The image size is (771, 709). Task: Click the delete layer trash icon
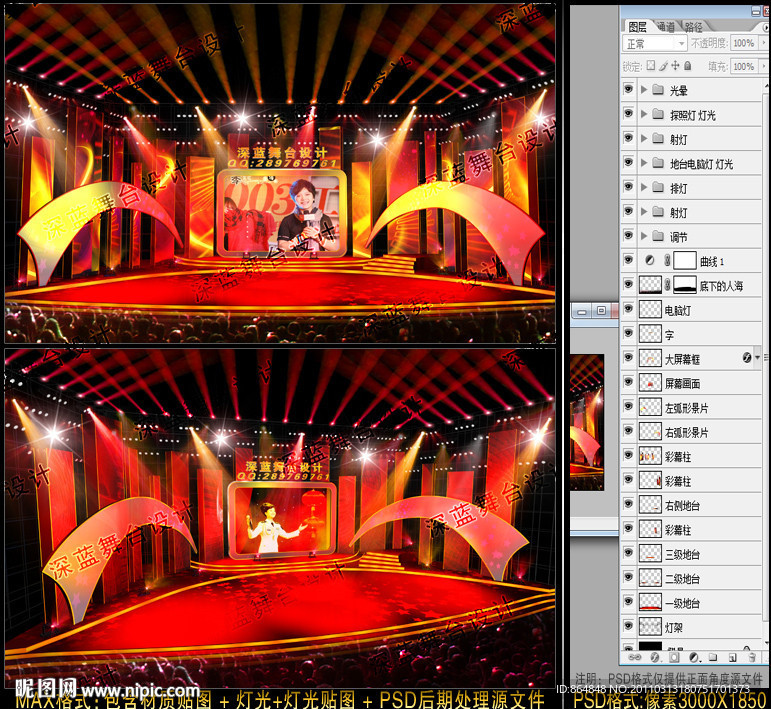752,657
